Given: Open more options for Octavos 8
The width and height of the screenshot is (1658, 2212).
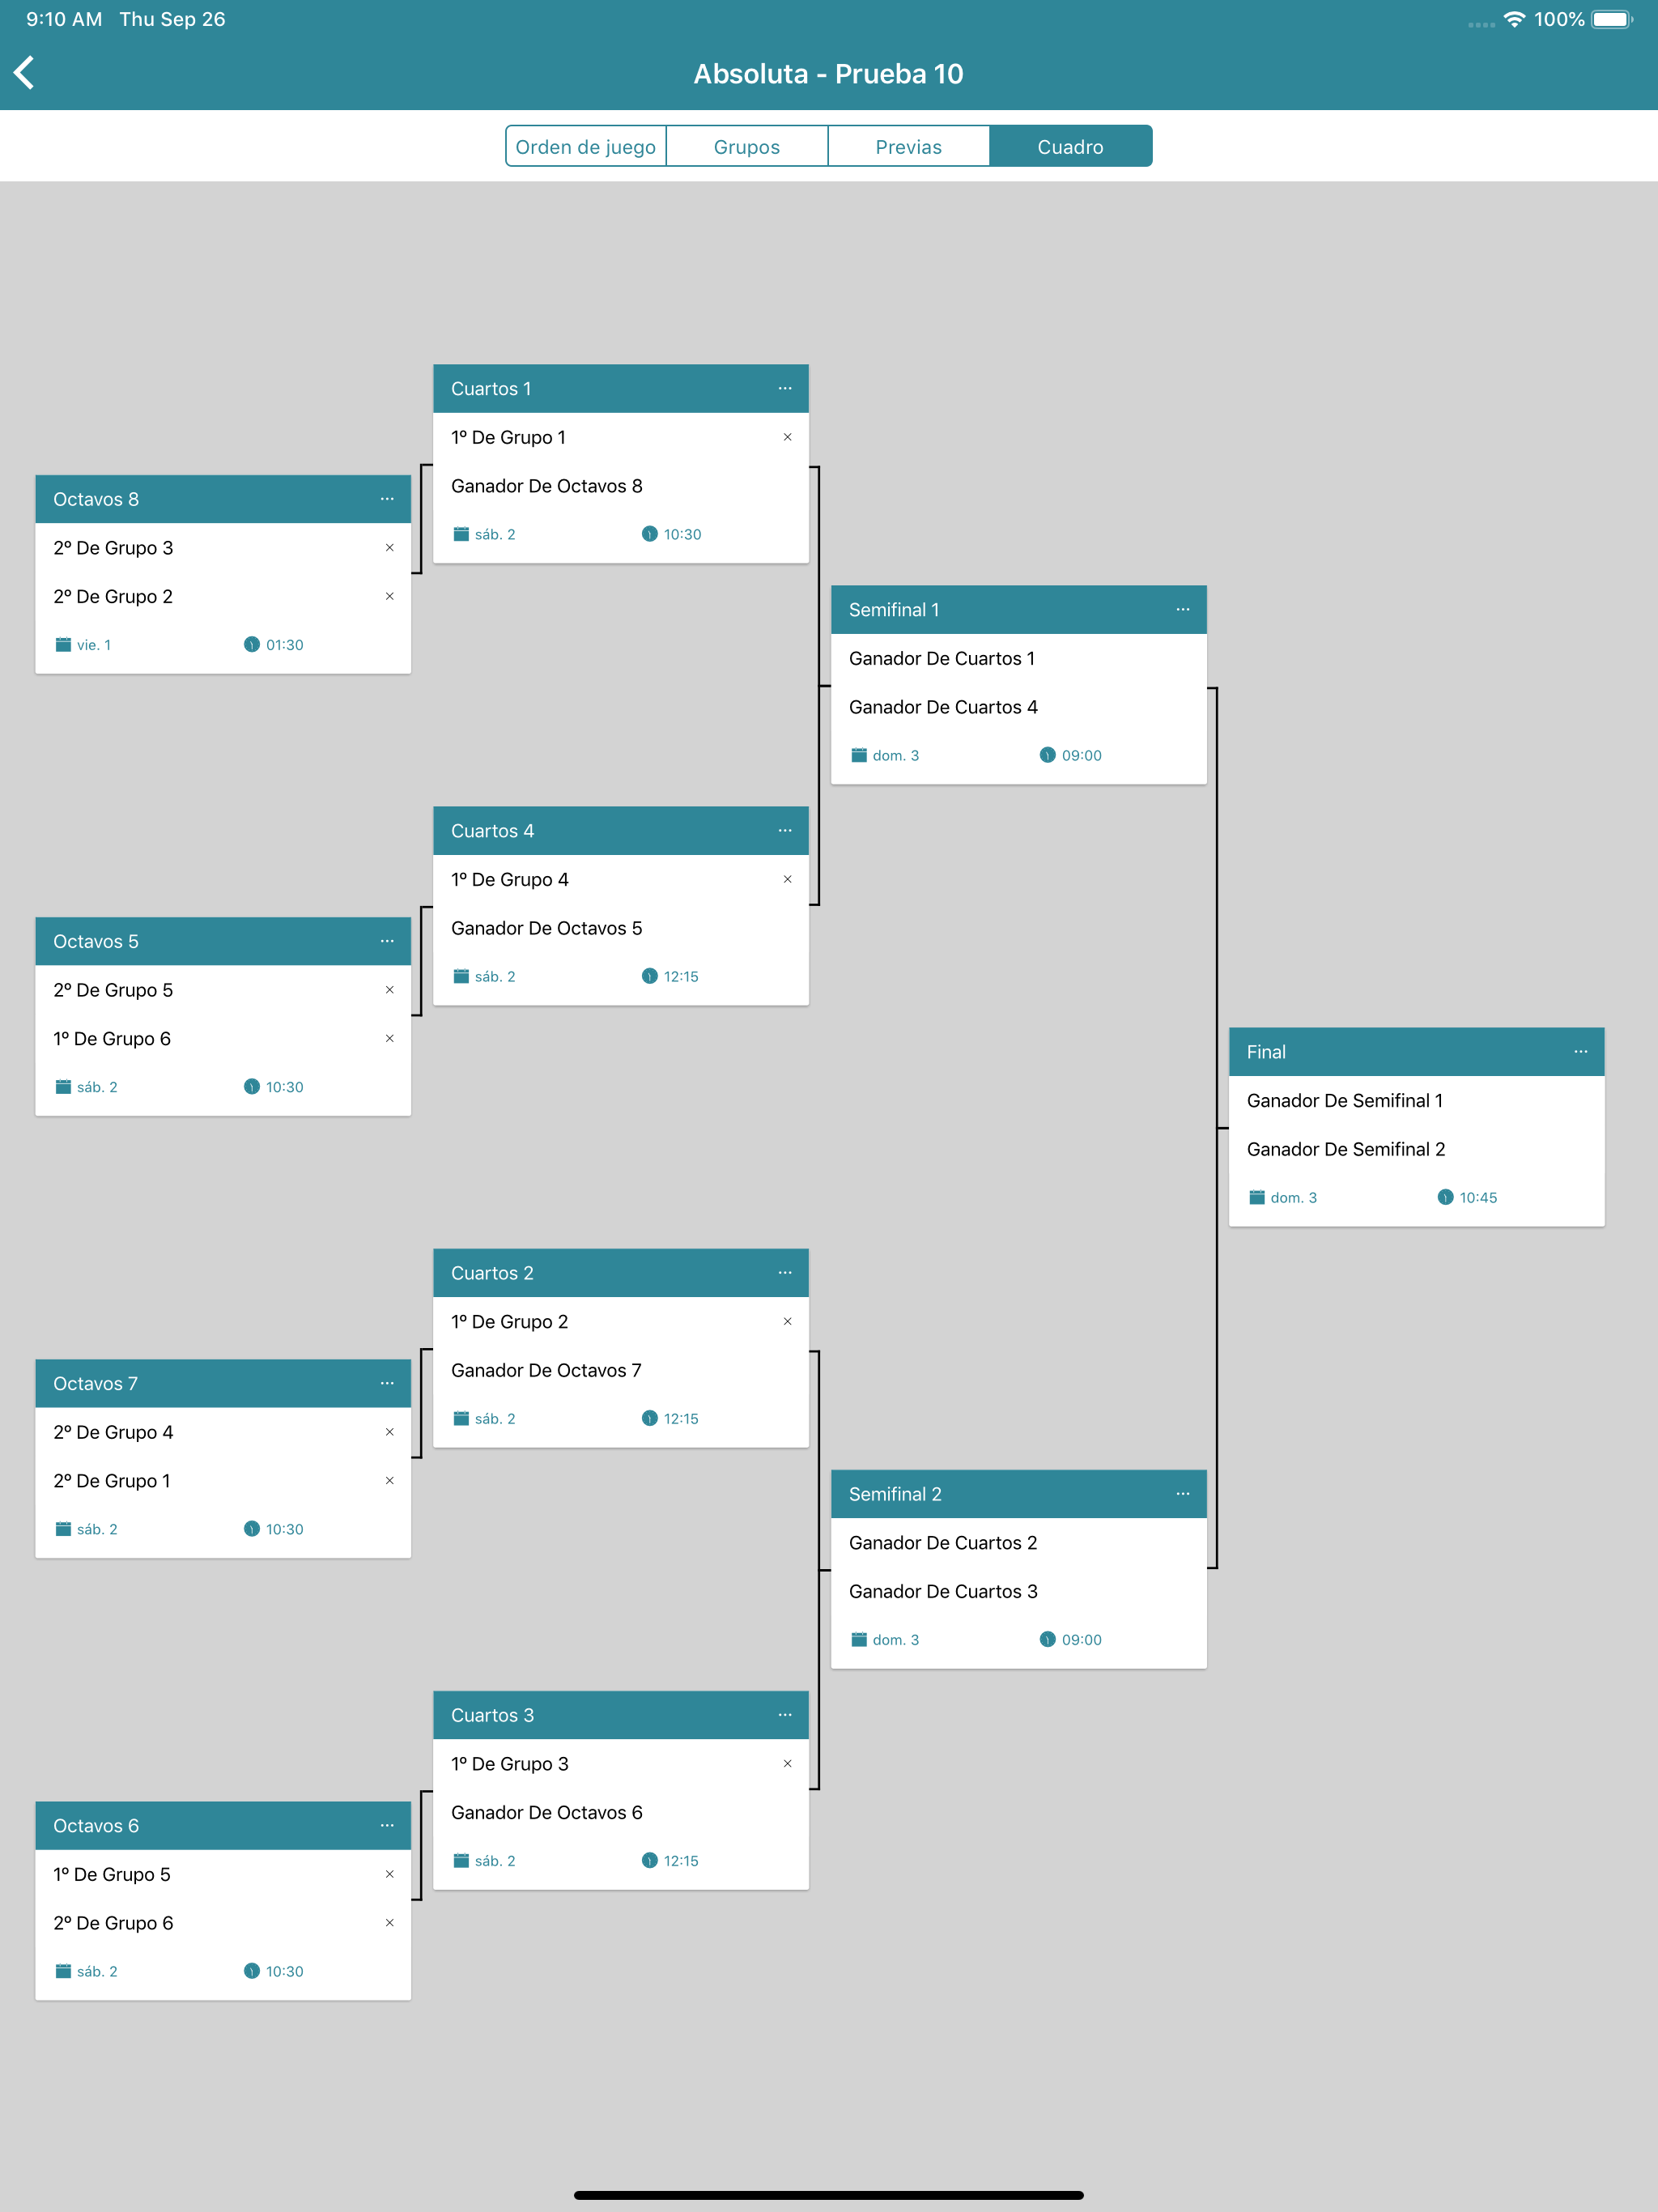Looking at the screenshot, I should [x=387, y=499].
